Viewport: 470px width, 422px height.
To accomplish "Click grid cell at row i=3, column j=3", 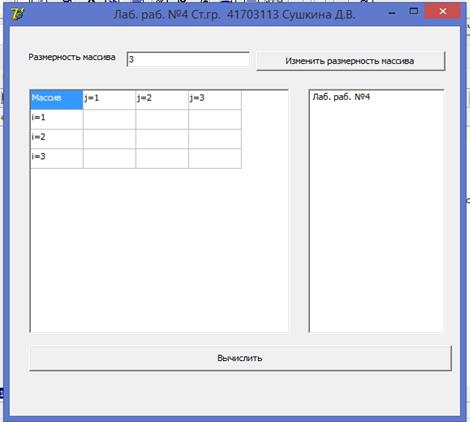I will [215, 158].
